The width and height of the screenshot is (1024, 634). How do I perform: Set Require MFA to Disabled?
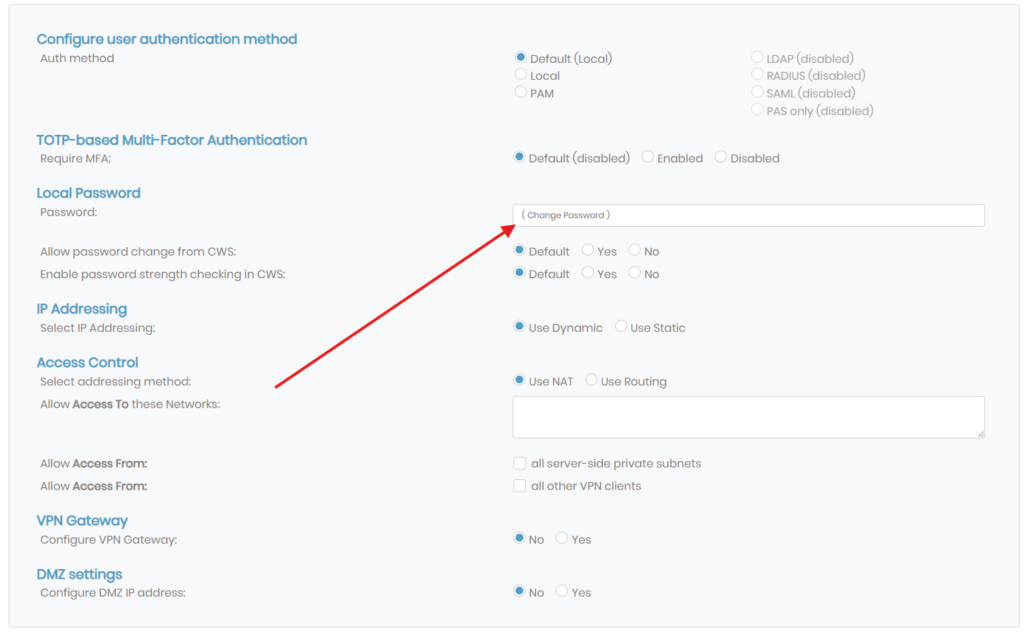[720, 157]
